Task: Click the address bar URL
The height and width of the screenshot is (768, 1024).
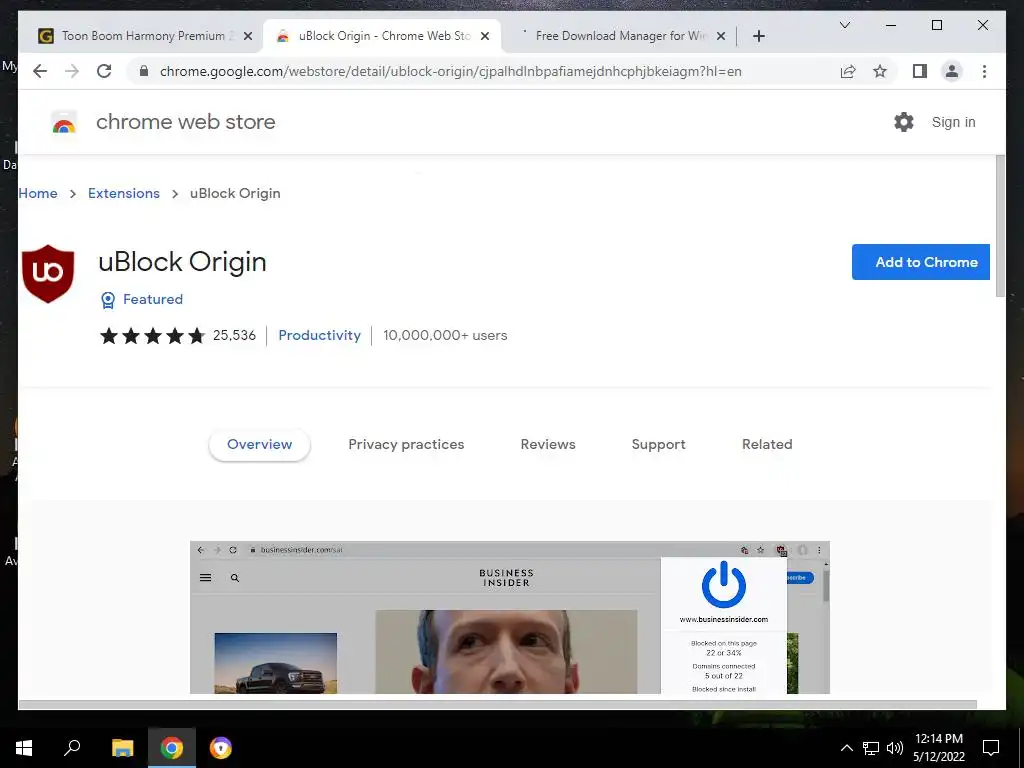Action: tap(451, 71)
